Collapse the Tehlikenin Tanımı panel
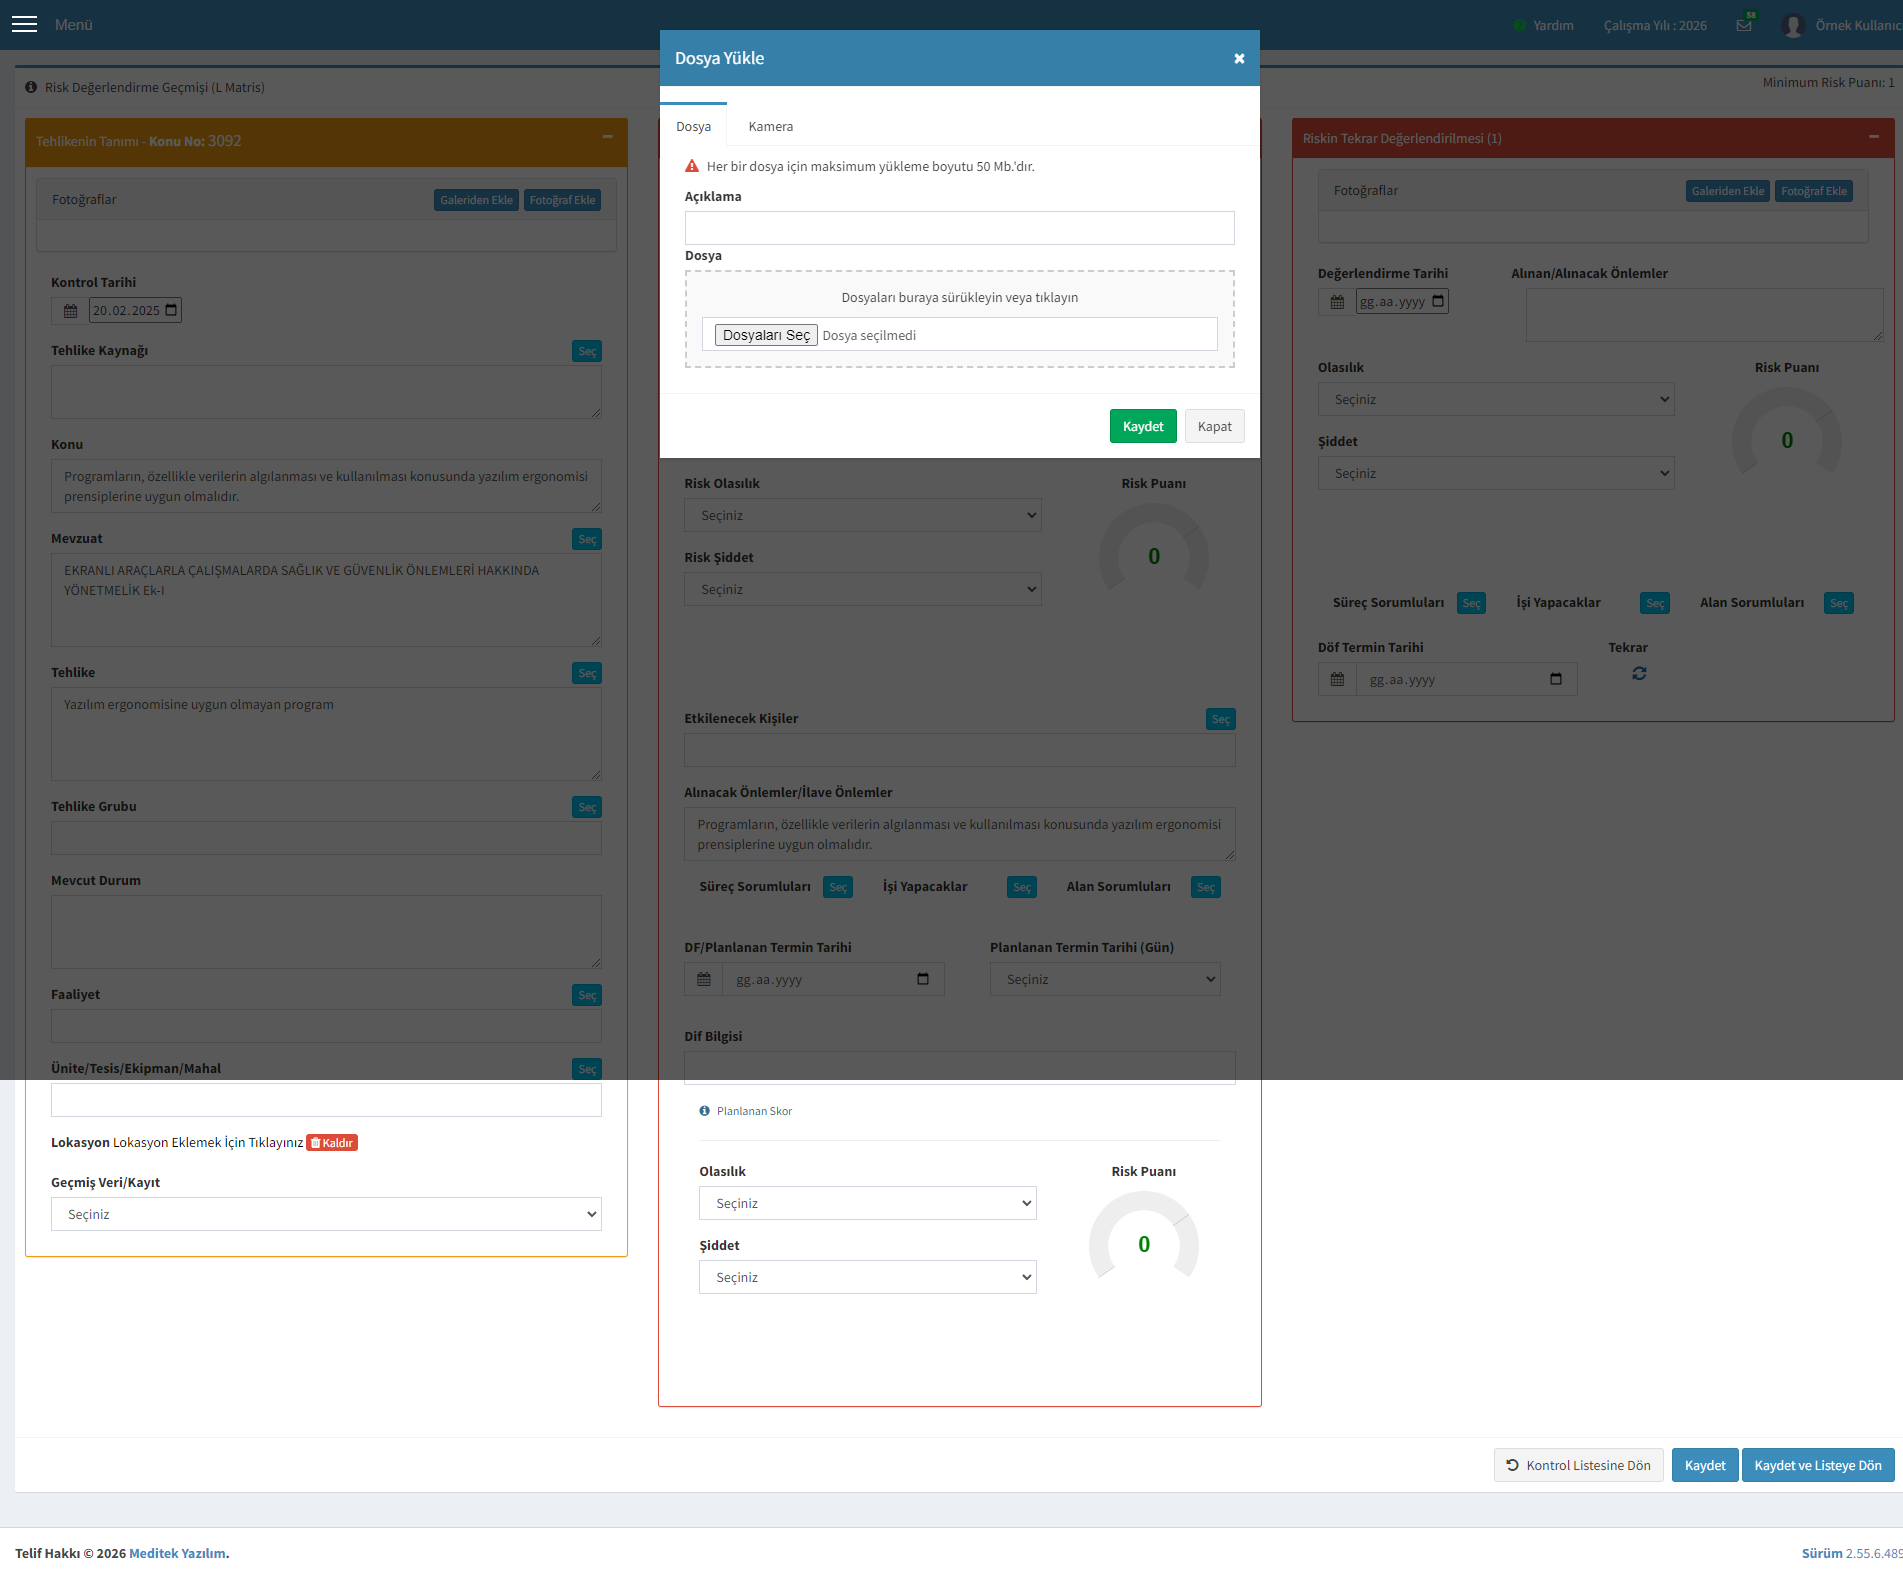 607,137
